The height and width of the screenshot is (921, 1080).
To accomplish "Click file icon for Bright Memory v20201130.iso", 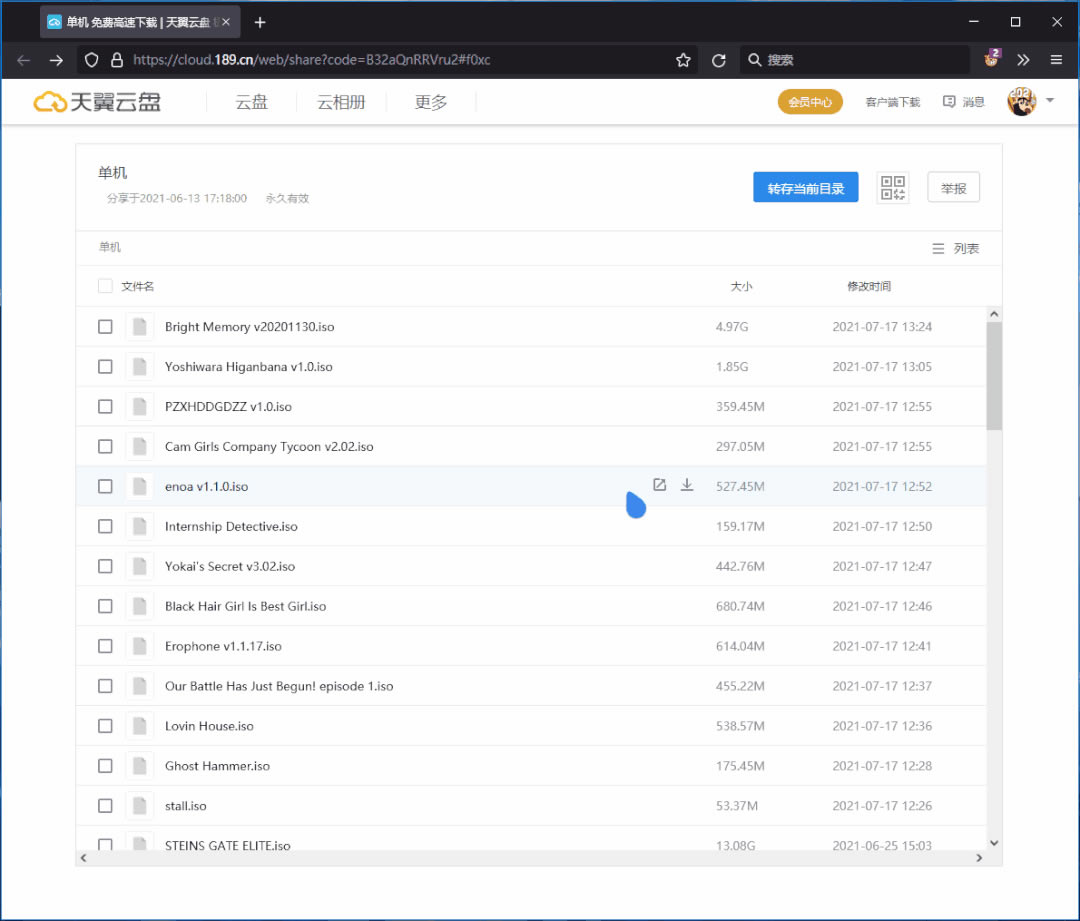I will pyautogui.click(x=140, y=327).
